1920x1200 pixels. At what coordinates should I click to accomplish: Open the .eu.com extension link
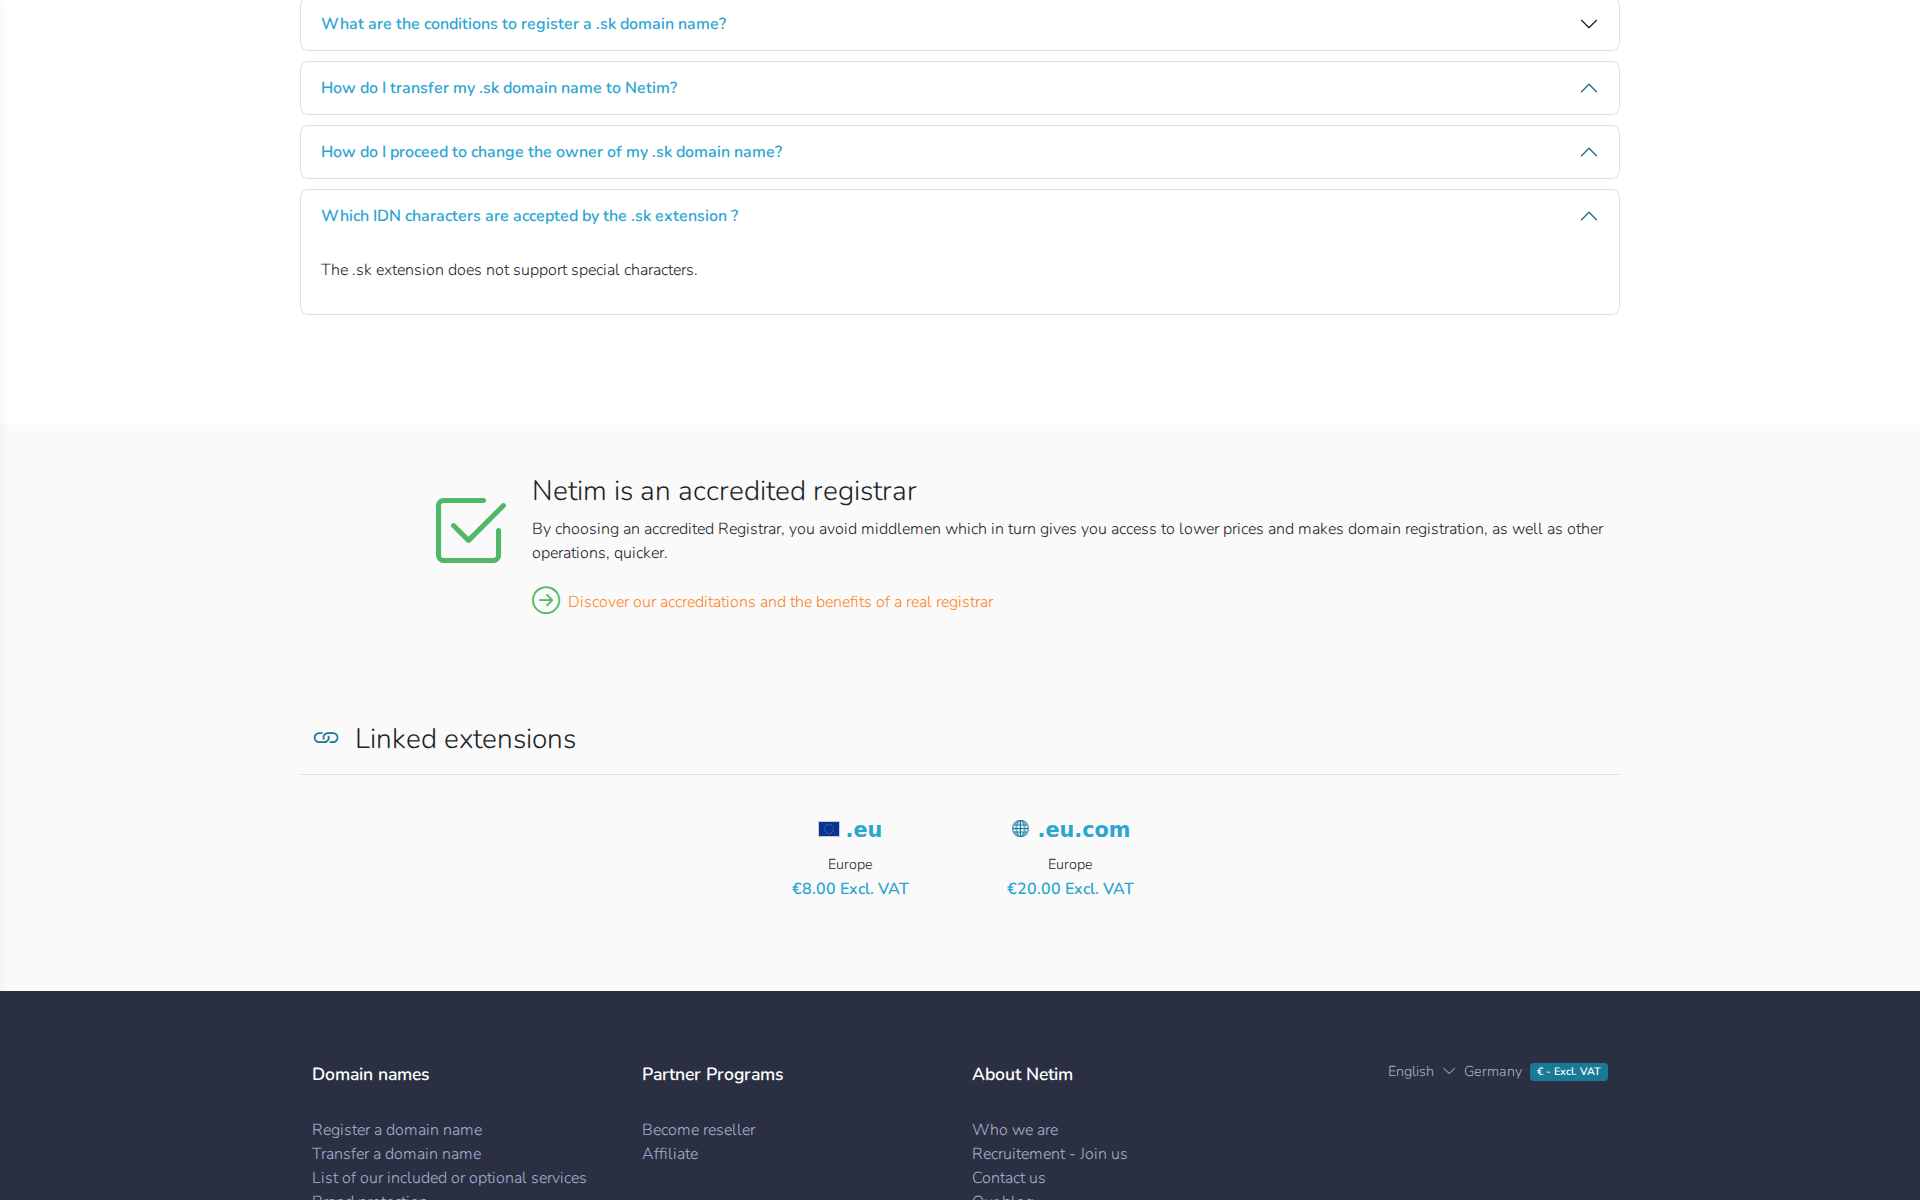tap(1084, 829)
